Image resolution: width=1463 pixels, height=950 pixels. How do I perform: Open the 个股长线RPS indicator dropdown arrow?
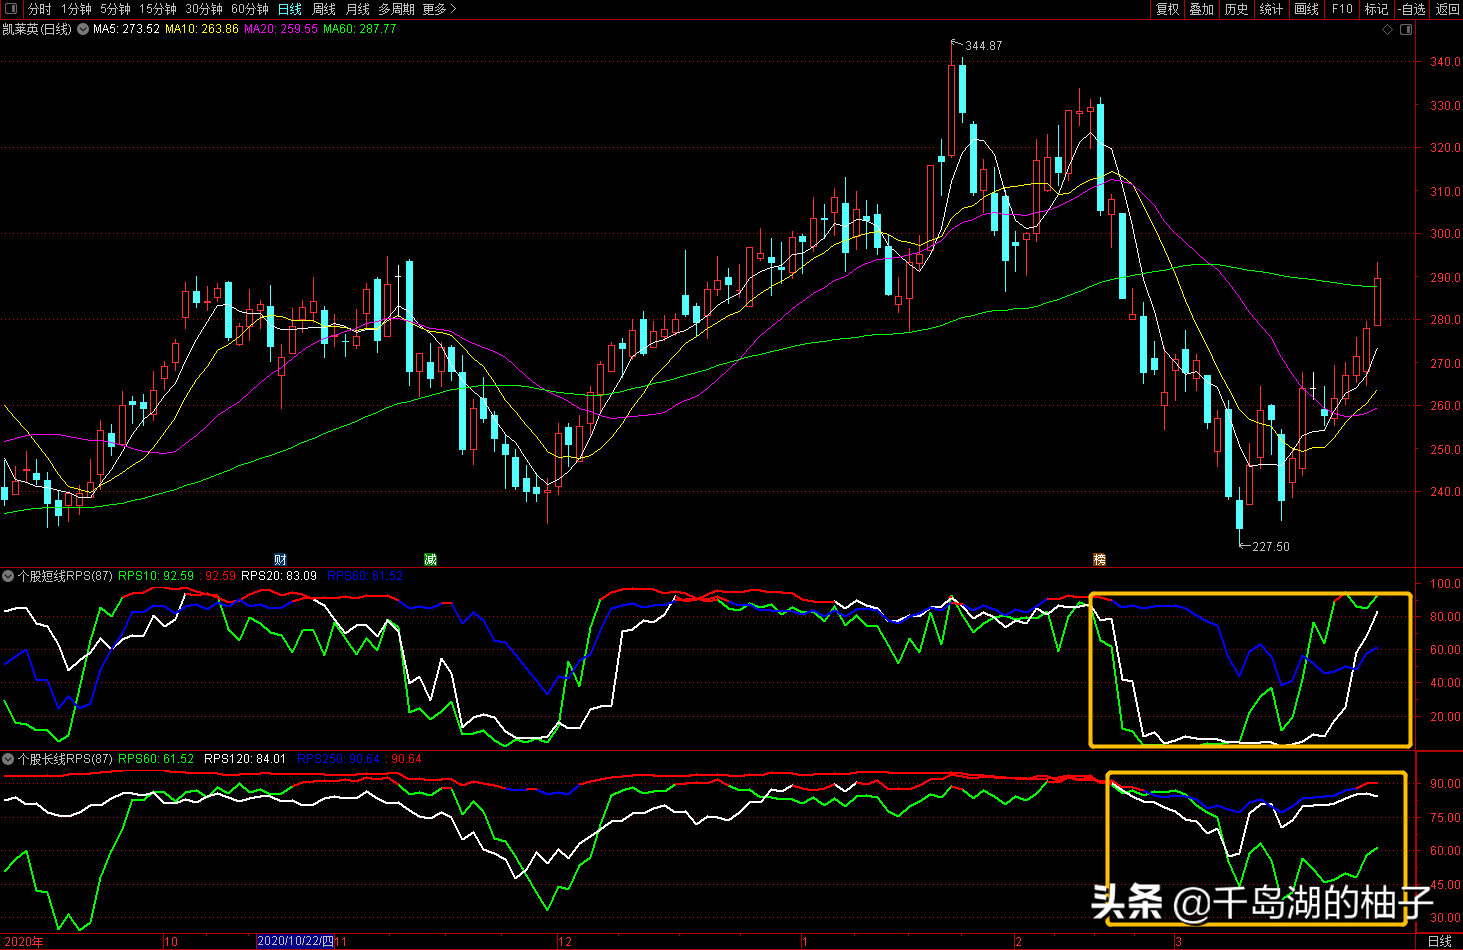8,759
